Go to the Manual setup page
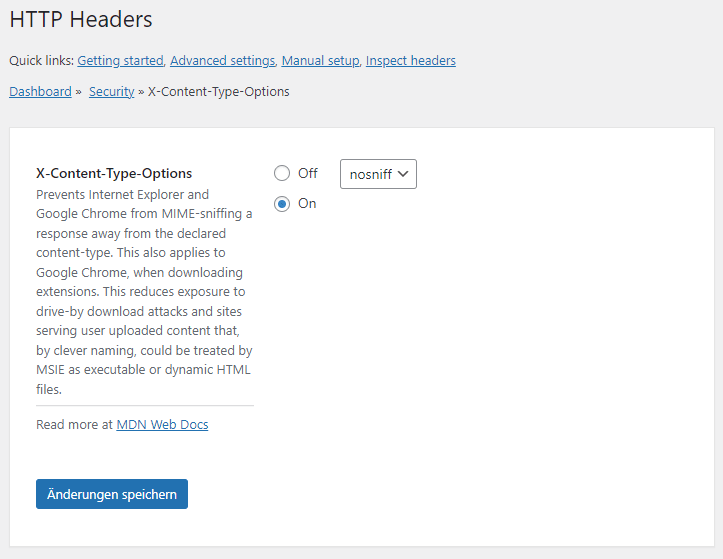 (320, 60)
